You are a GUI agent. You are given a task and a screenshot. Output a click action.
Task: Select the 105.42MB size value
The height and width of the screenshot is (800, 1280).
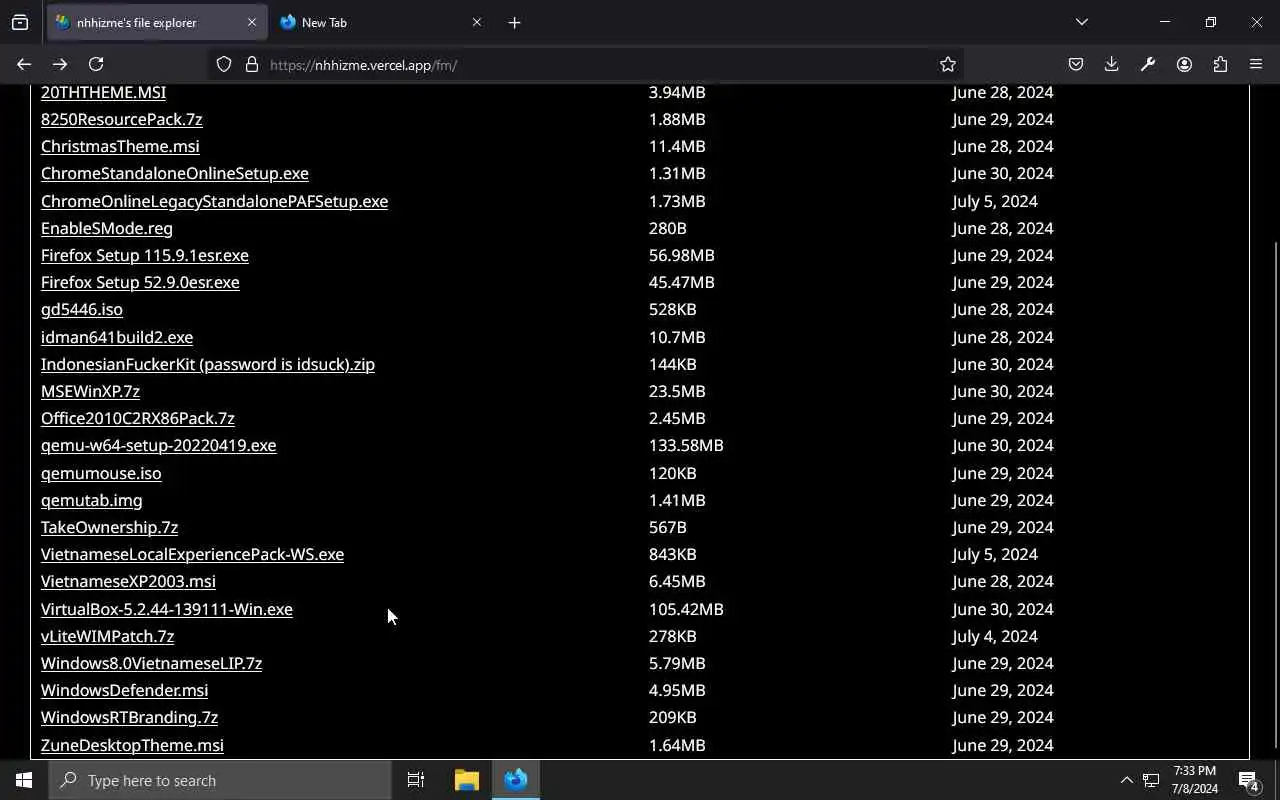(686, 609)
